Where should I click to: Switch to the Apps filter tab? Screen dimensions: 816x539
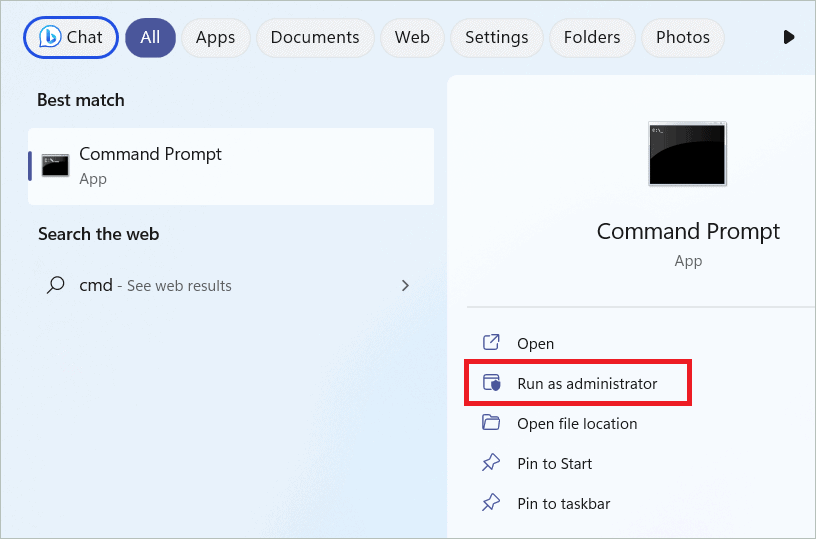pyautogui.click(x=215, y=37)
